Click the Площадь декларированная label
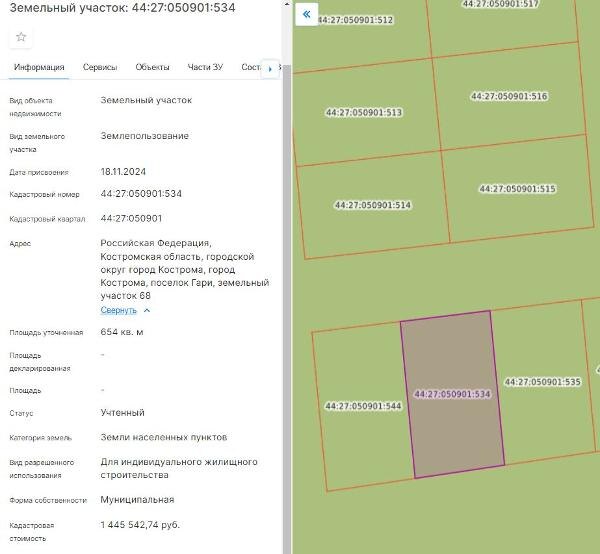The height and width of the screenshot is (554, 600). pos(40,362)
